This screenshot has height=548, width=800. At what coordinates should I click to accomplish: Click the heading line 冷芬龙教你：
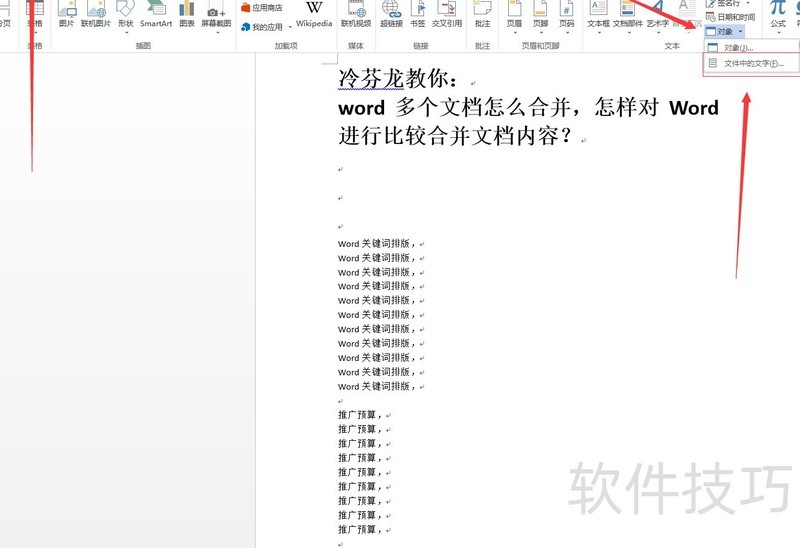[399, 79]
